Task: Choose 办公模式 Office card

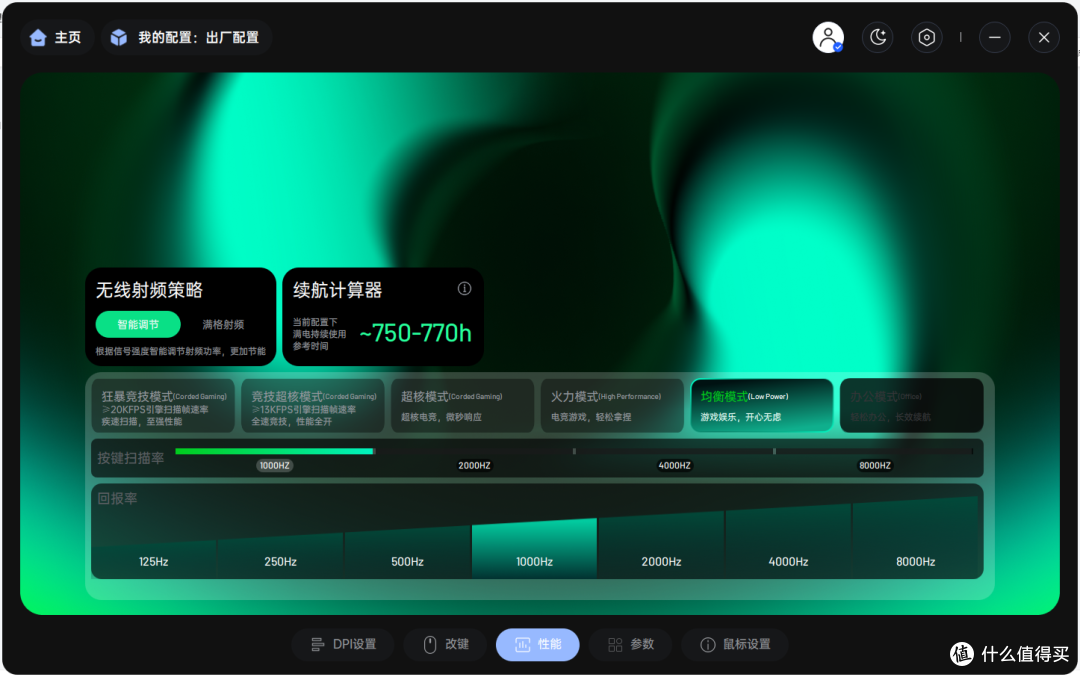Action: tap(911, 406)
